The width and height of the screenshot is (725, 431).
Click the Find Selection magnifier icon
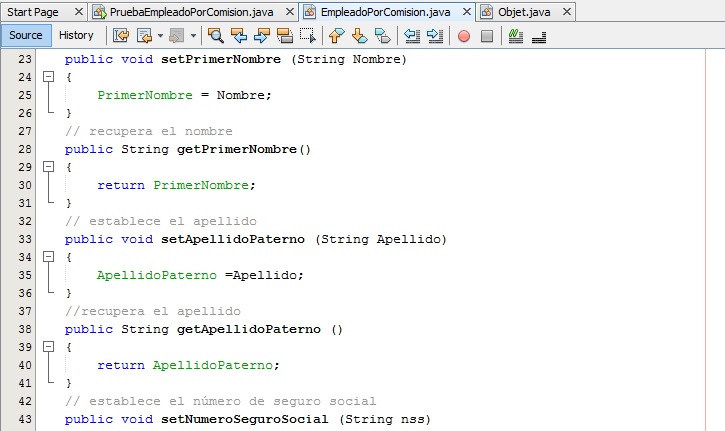215,36
